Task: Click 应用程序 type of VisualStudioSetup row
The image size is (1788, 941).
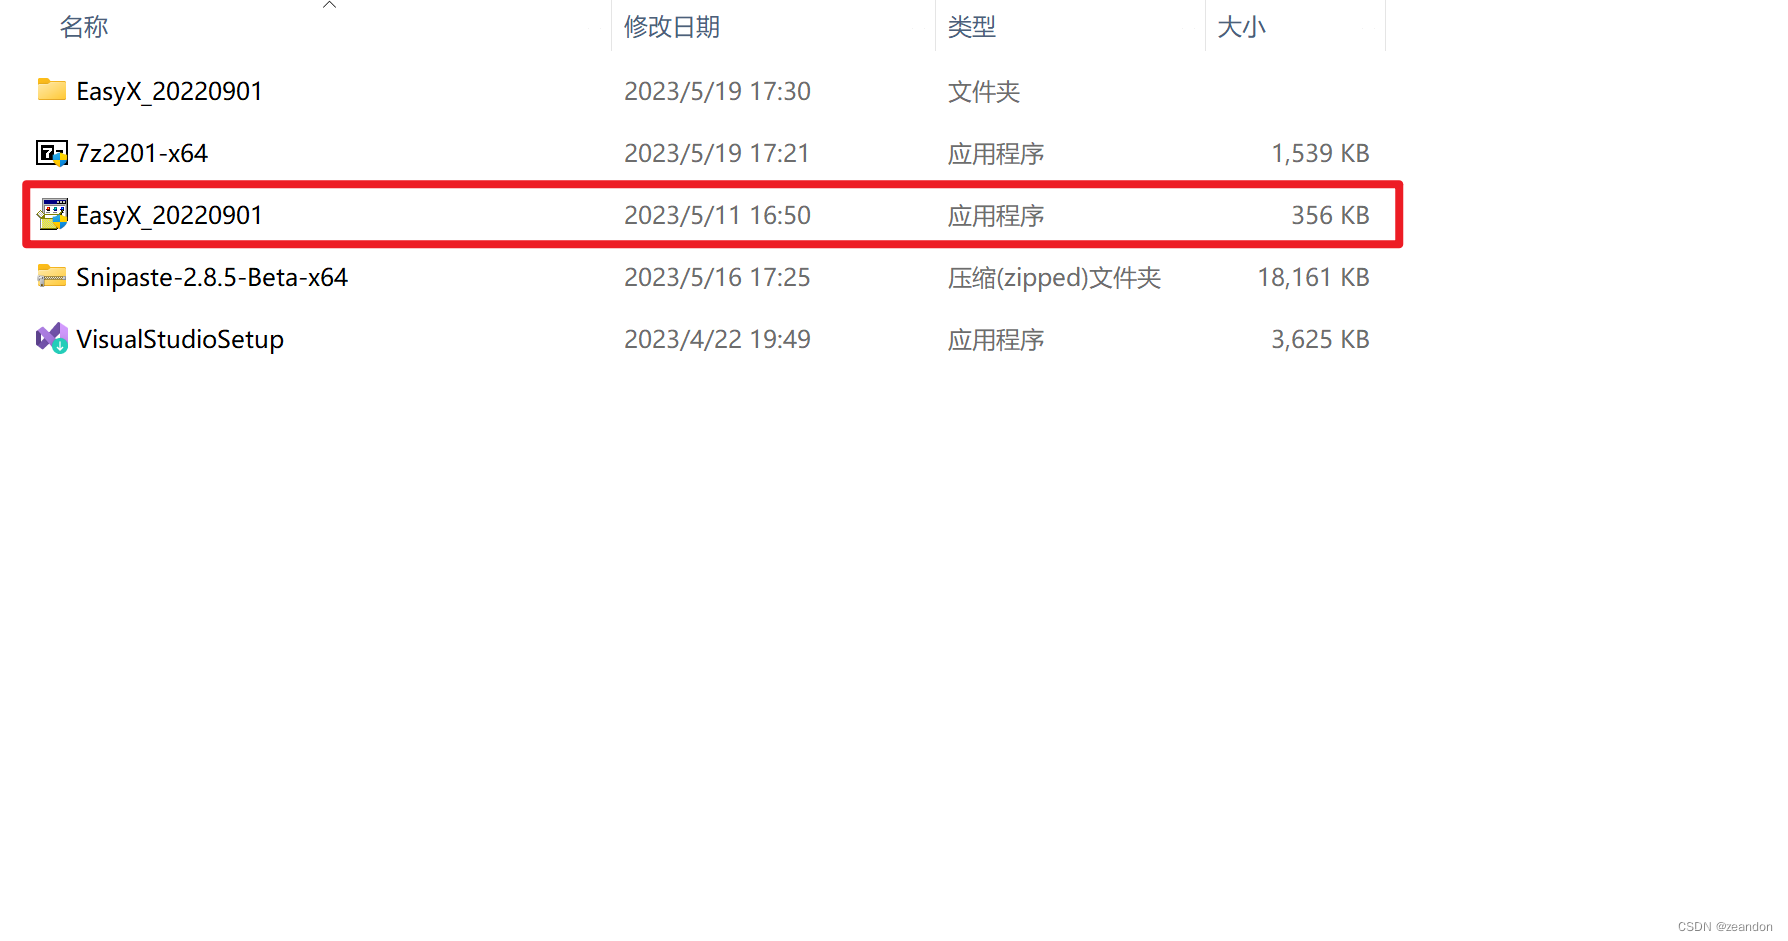Action: [996, 339]
